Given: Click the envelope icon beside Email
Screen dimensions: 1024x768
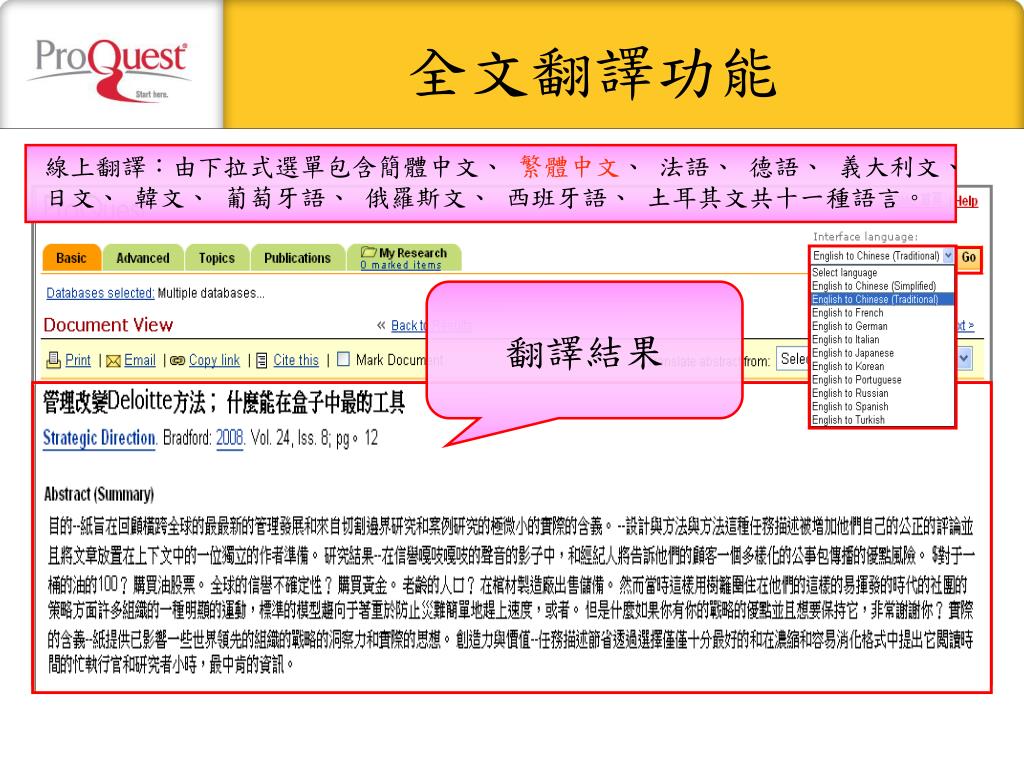Looking at the screenshot, I should (x=113, y=360).
